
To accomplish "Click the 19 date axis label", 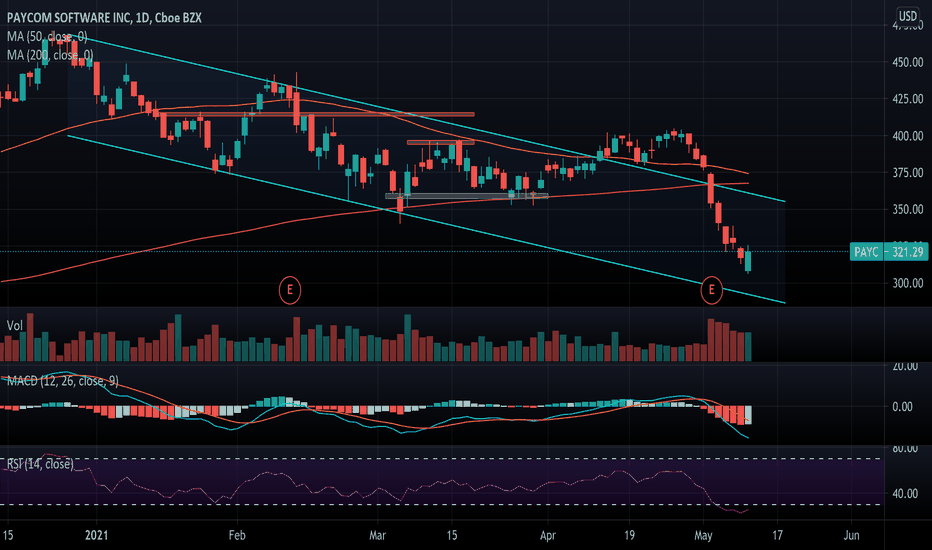I will pos(629,535).
